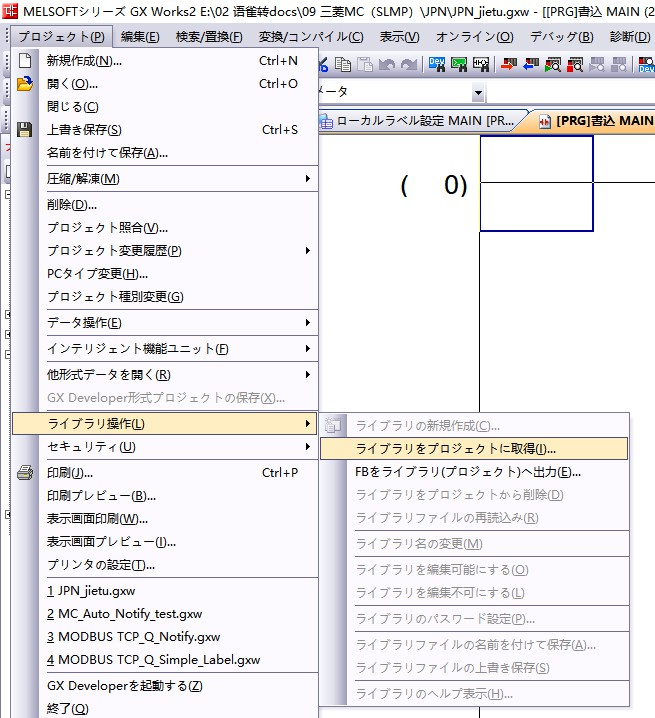655x718 pixels.
Task: Select FBをライブラリ(プロジェクト)へ出力 submenu item
Action: coord(474,472)
